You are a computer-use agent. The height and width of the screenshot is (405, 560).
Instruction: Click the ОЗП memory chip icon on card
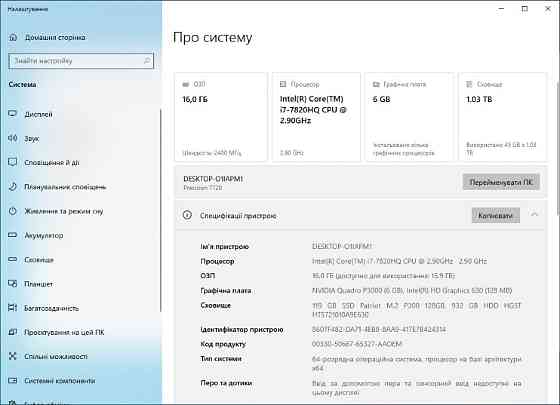click(x=186, y=84)
